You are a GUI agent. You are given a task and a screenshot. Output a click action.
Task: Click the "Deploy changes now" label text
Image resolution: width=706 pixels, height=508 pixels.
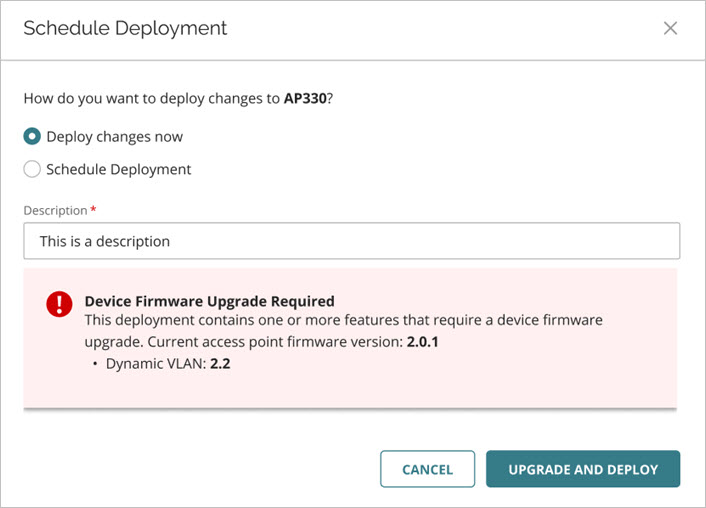click(114, 136)
